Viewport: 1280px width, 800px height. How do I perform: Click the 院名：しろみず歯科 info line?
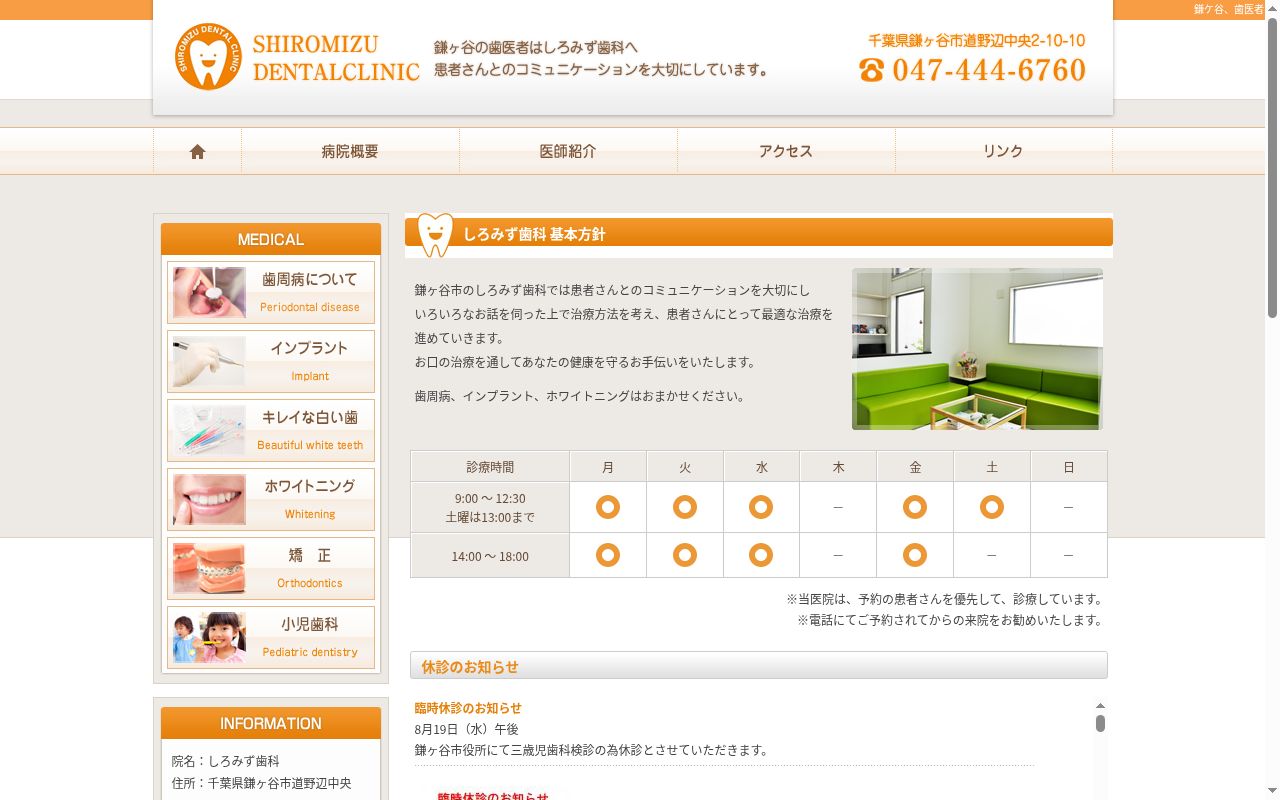226,761
